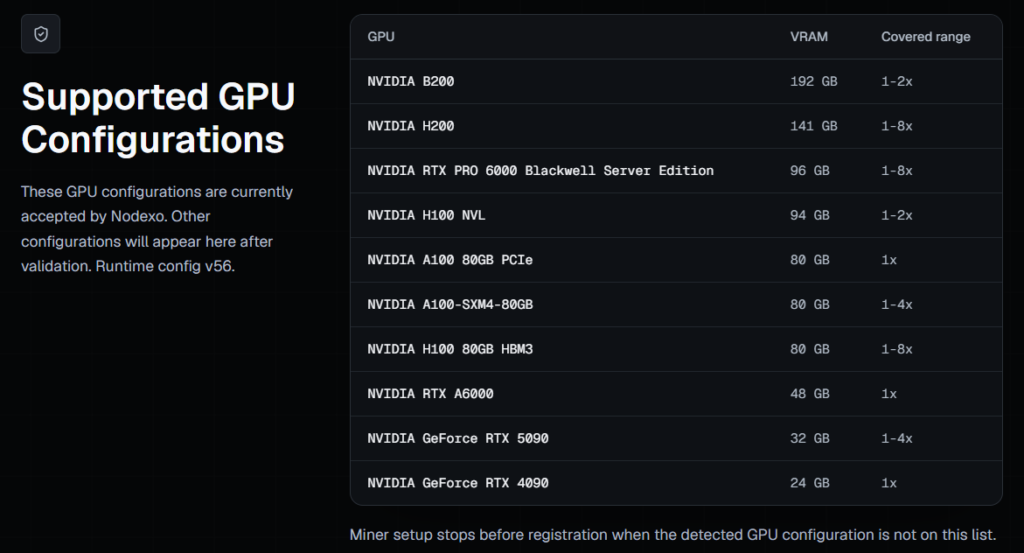The height and width of the screenshot is (553, 1024).
Task: Click the miner setup note below table
Action: coord(673,535)
